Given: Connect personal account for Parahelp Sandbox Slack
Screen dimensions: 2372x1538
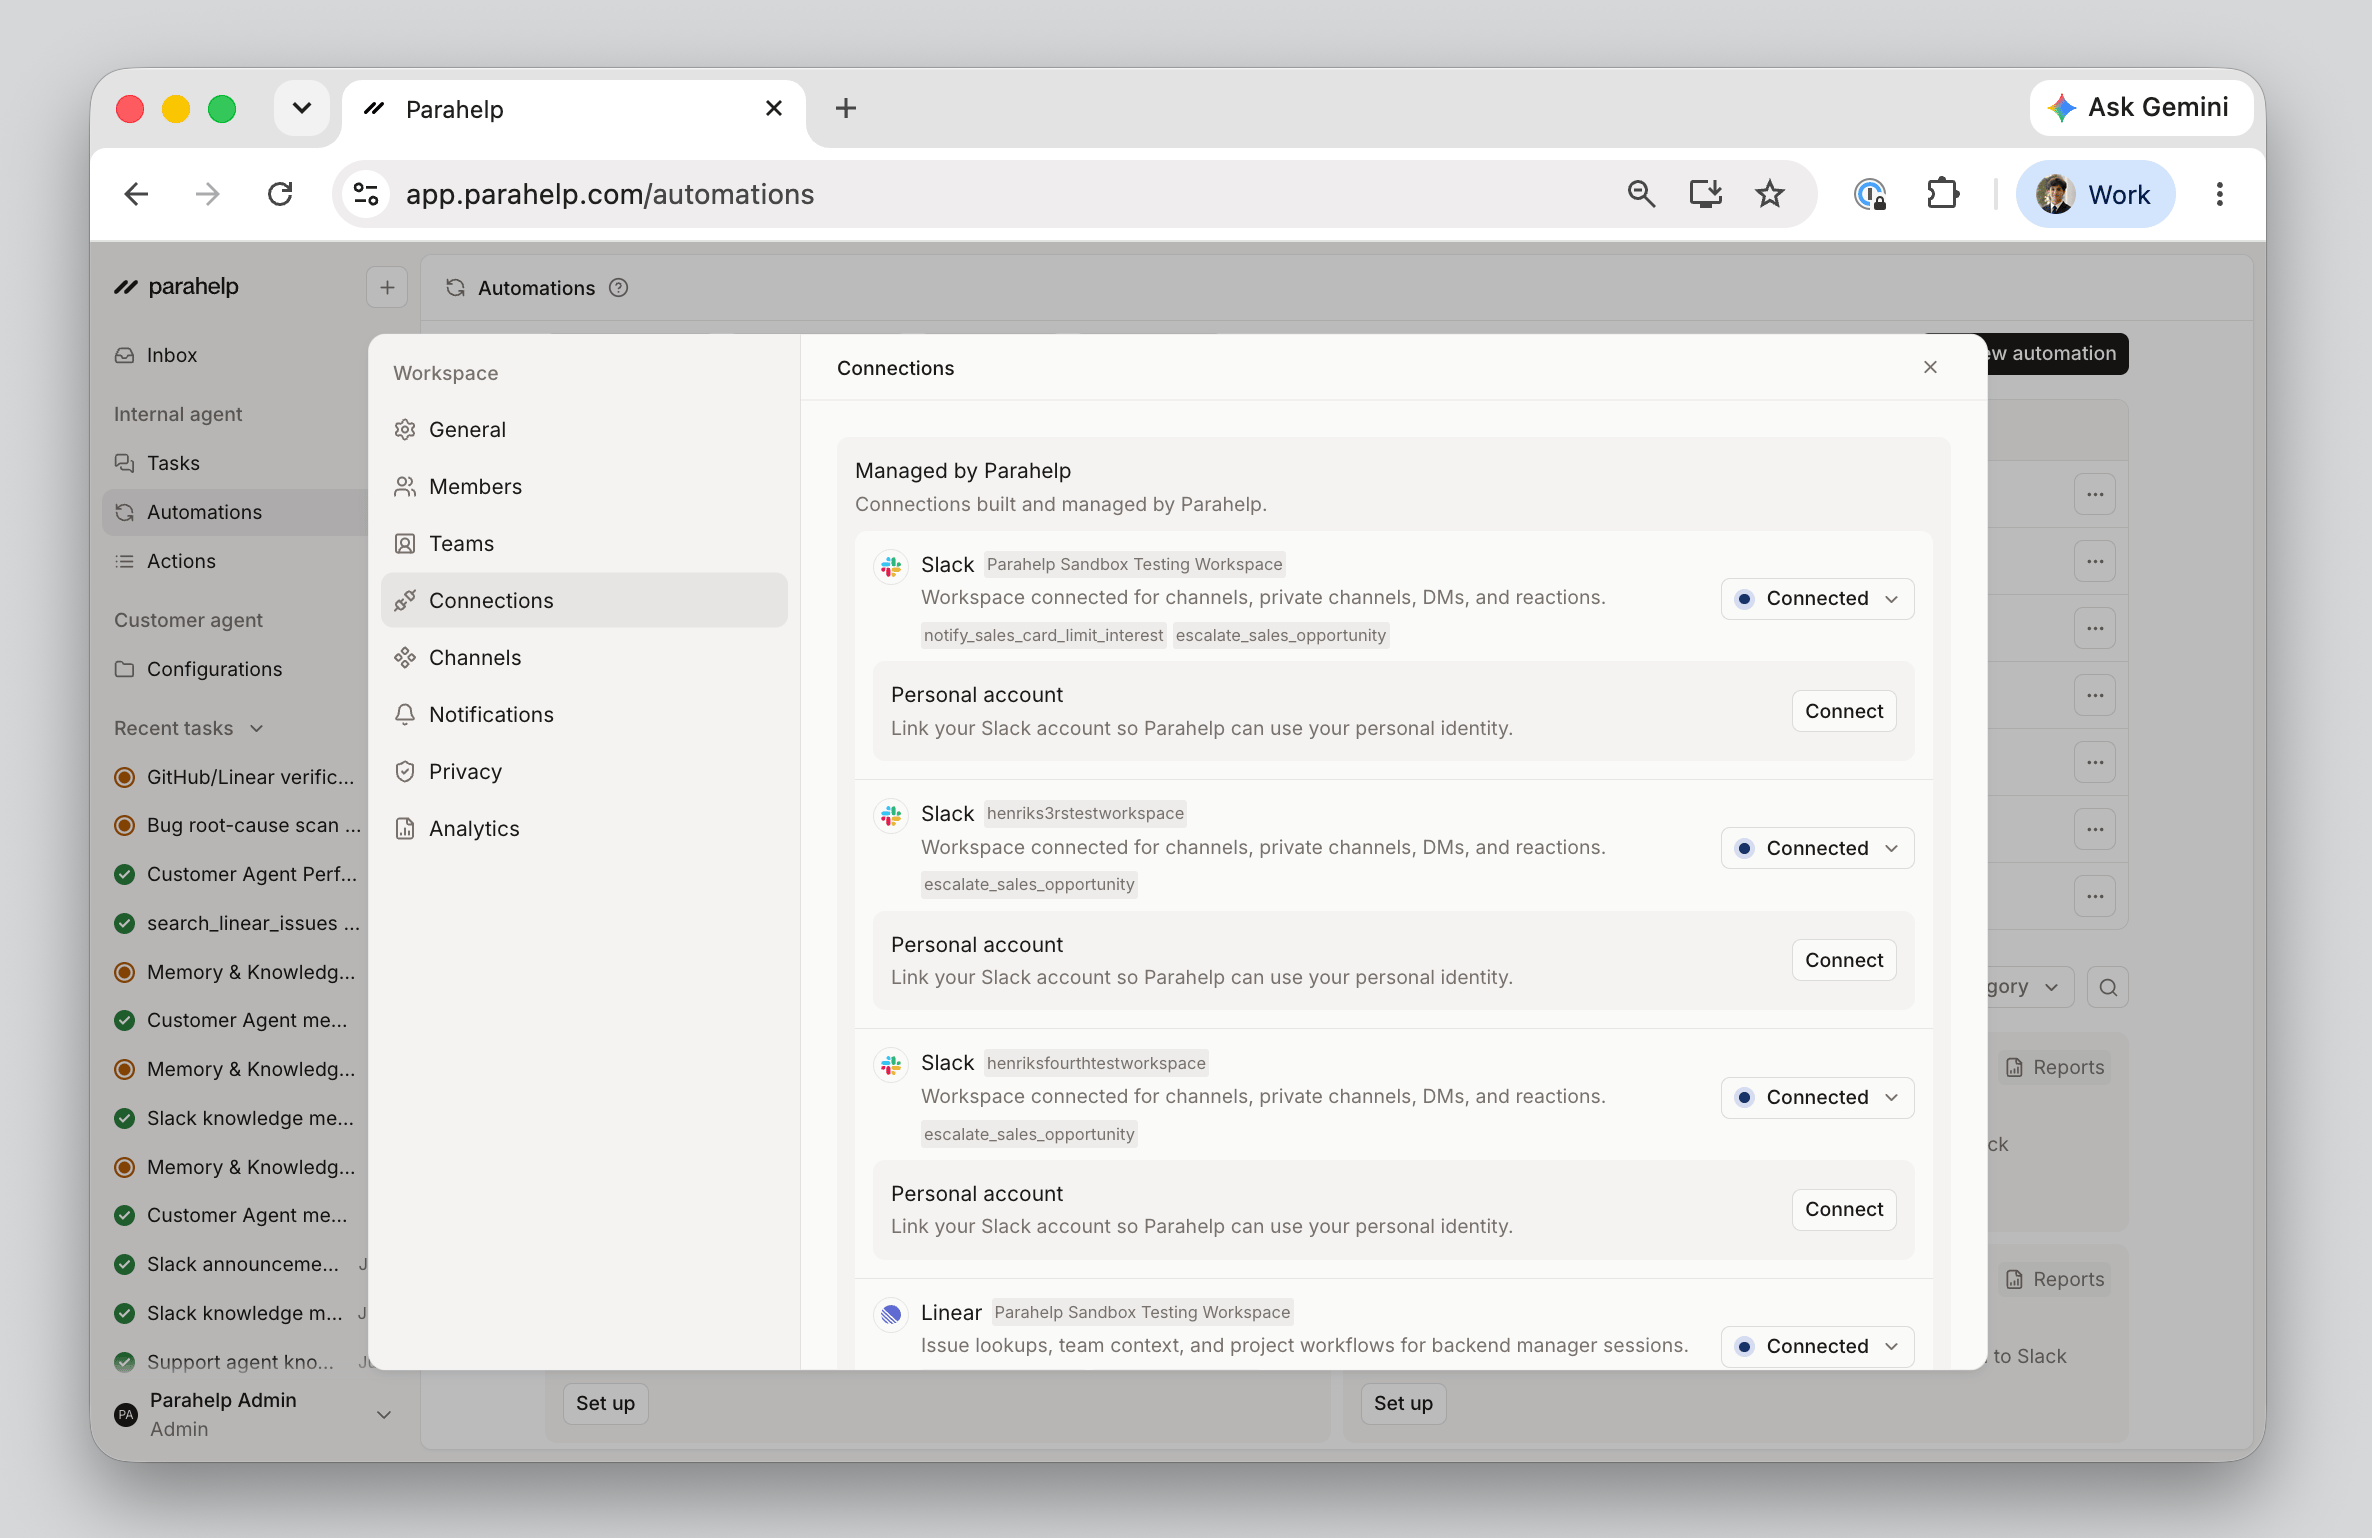Looking at the screenshot, I should click(1844, 711).
